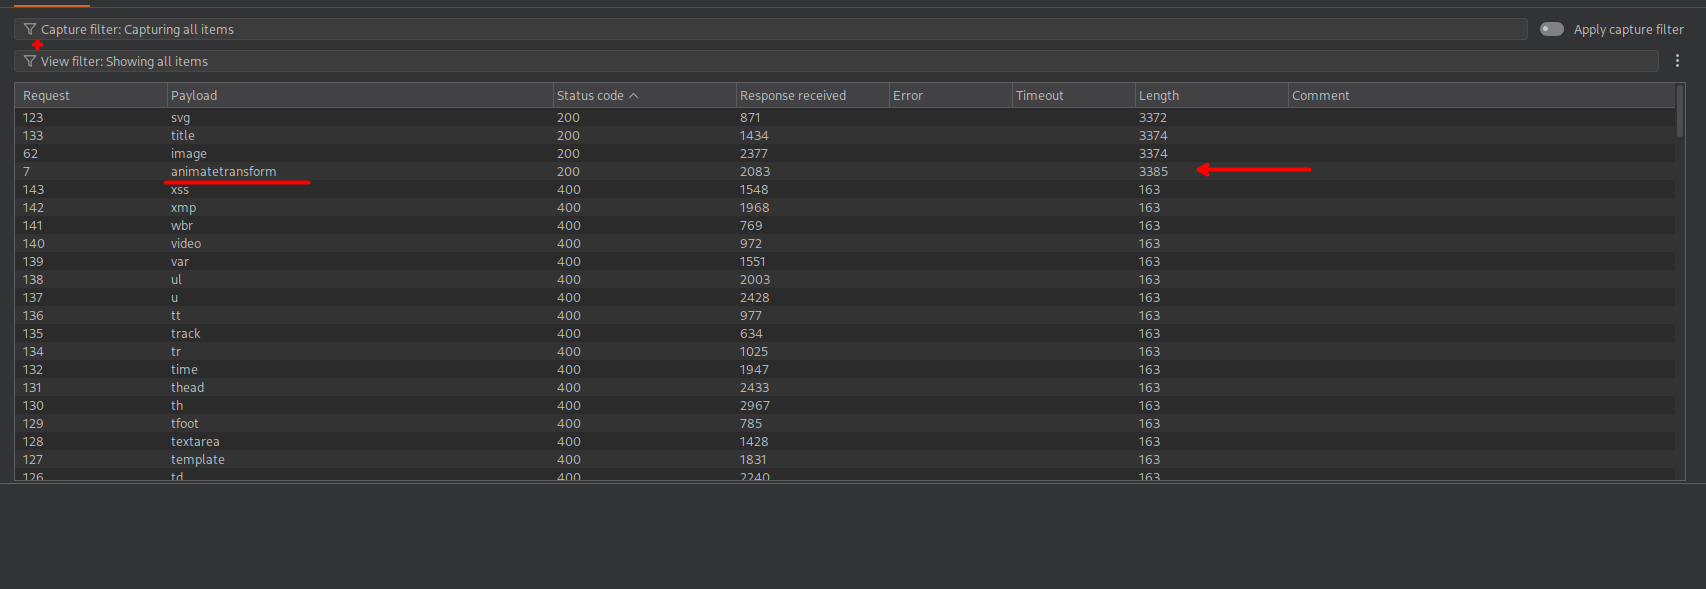Click the Request column header
This screenshot has width=1706, height=589.
[46, 96]
